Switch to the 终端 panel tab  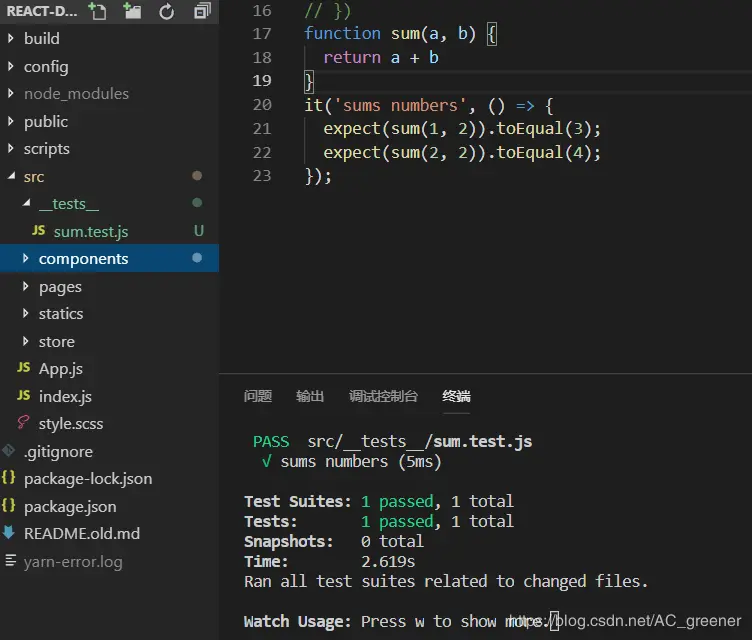tap(456, 396)
